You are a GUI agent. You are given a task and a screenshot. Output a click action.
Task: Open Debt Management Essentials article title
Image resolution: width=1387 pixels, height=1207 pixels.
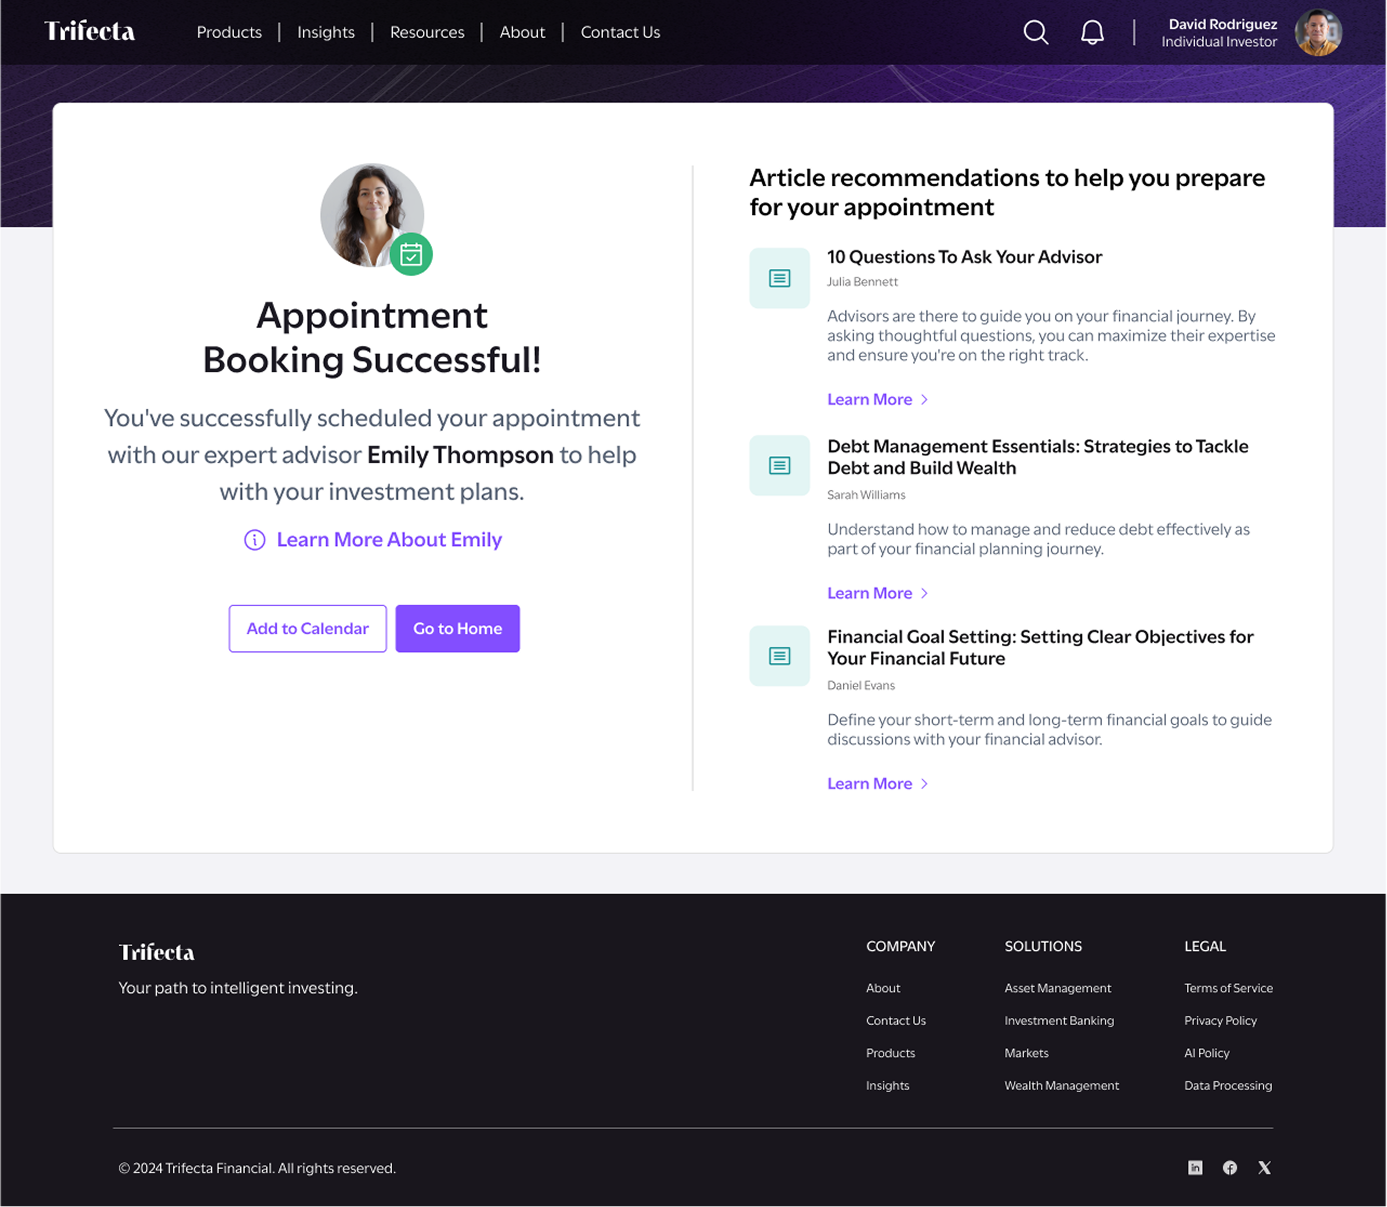point(1038,457)
